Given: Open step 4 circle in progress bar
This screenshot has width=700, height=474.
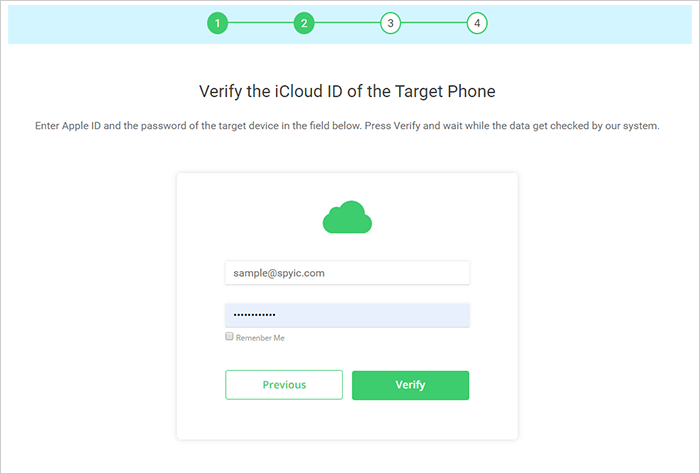Looking at the screenshot, I should pyautogui.click(x=477, y=23).
